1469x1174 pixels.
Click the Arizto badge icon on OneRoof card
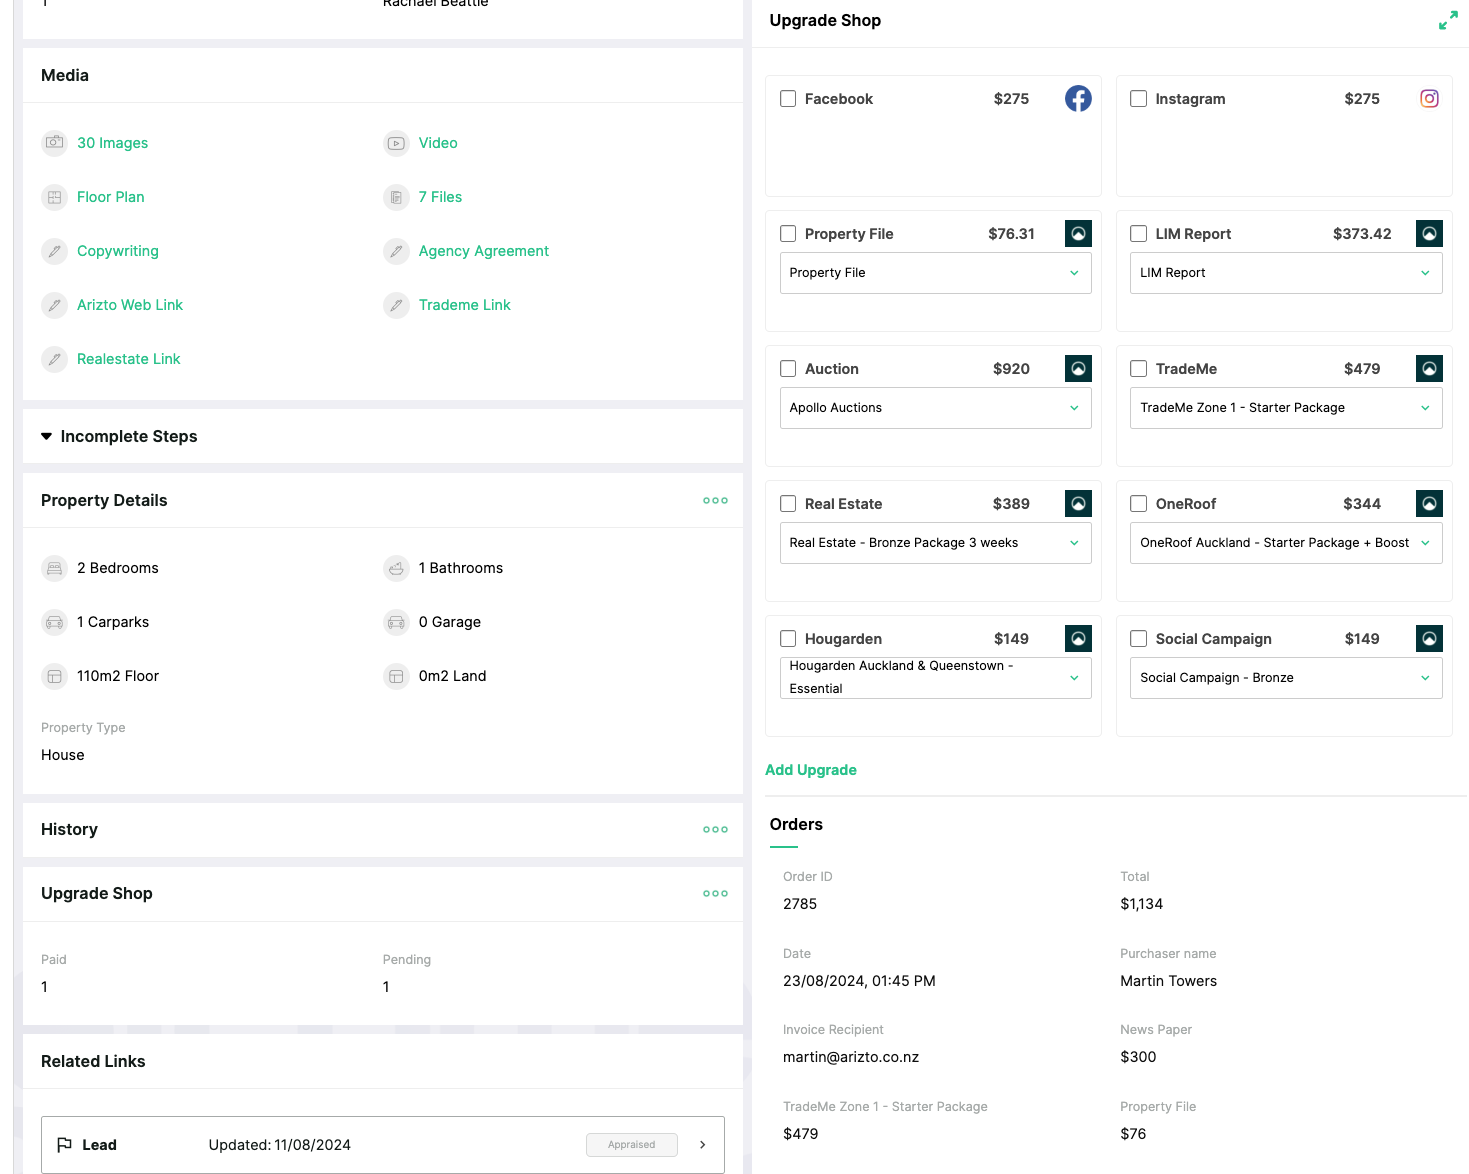pyautogui.click(x=1429, y=503)
